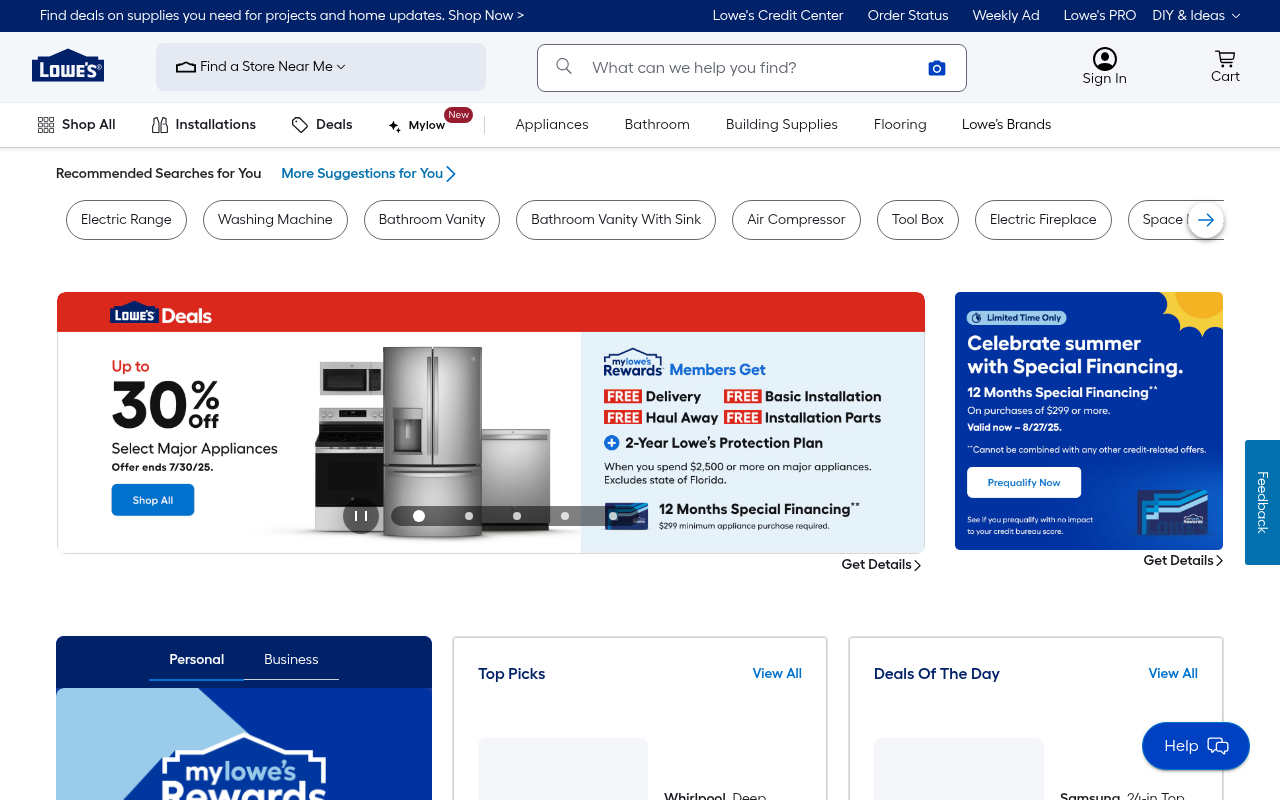Switch to the Personal tab
The width and height of the screenshot is (1280, 800).
click(197, 660)
